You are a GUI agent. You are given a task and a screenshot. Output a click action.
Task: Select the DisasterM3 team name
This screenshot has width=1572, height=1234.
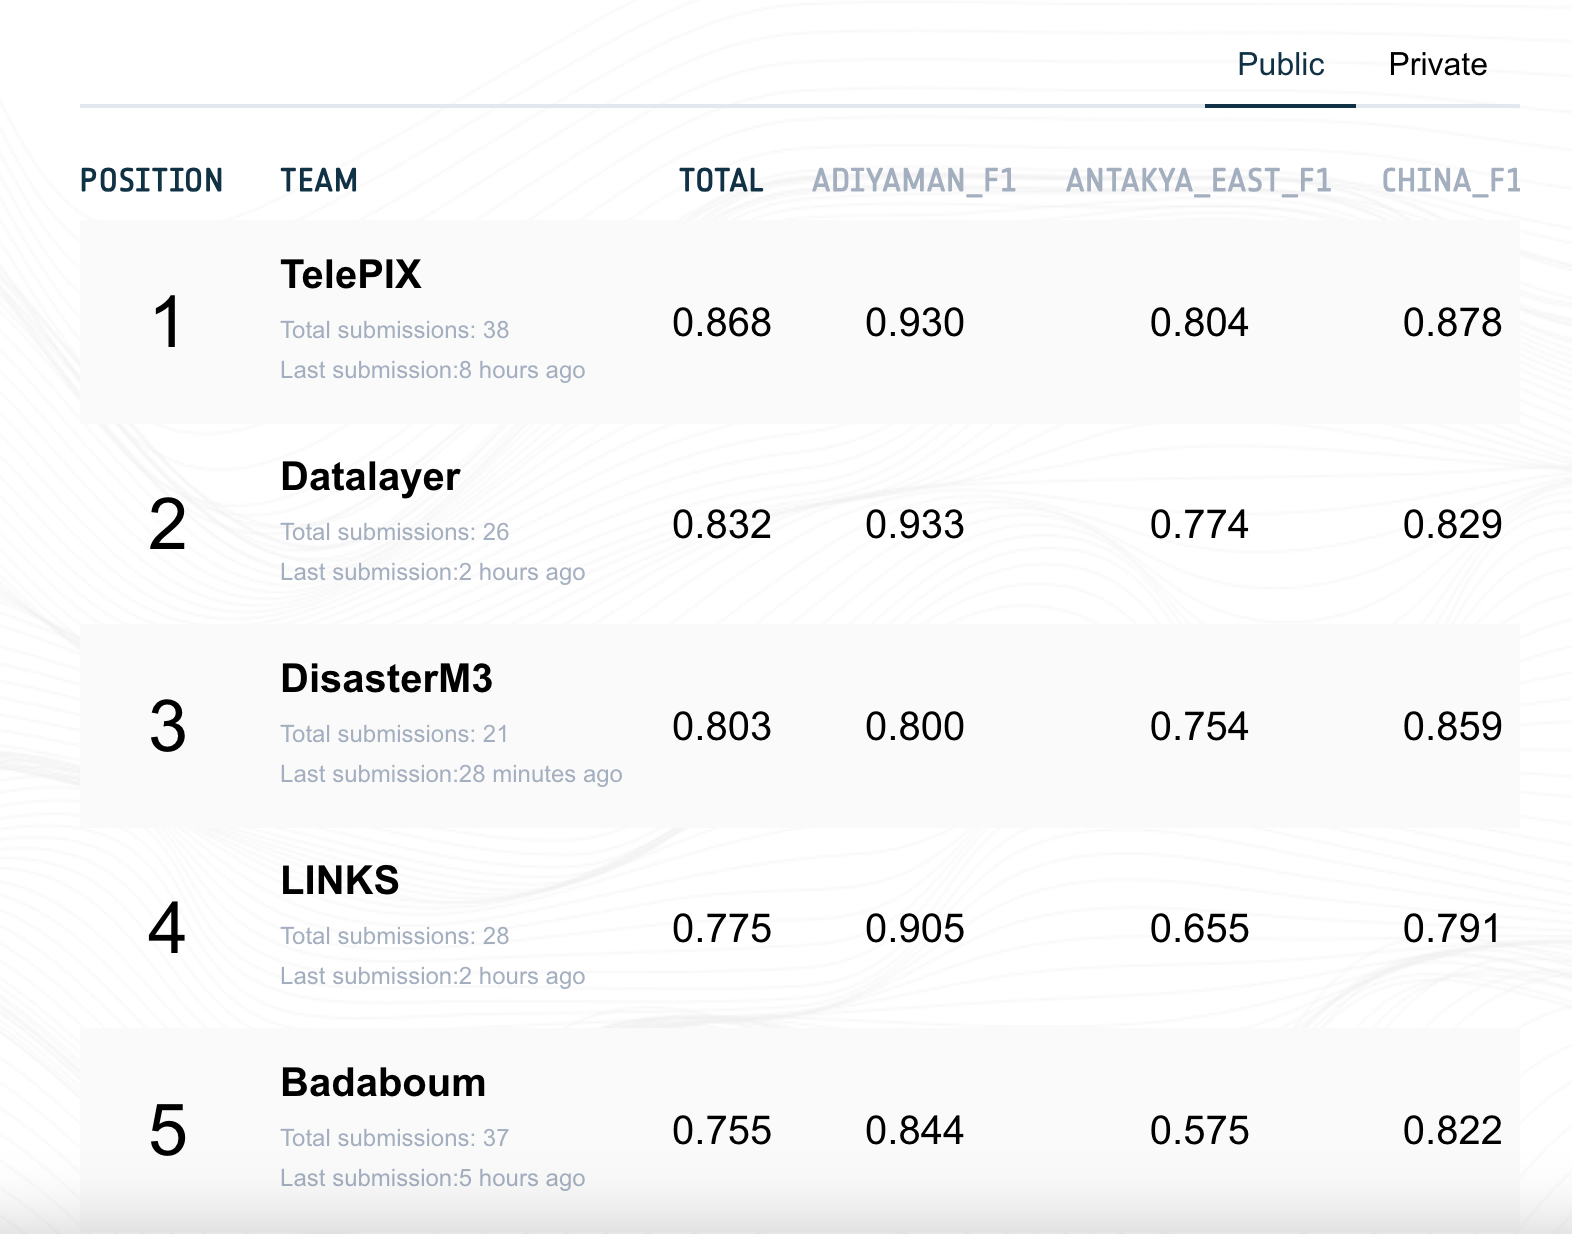coord(386,679)
